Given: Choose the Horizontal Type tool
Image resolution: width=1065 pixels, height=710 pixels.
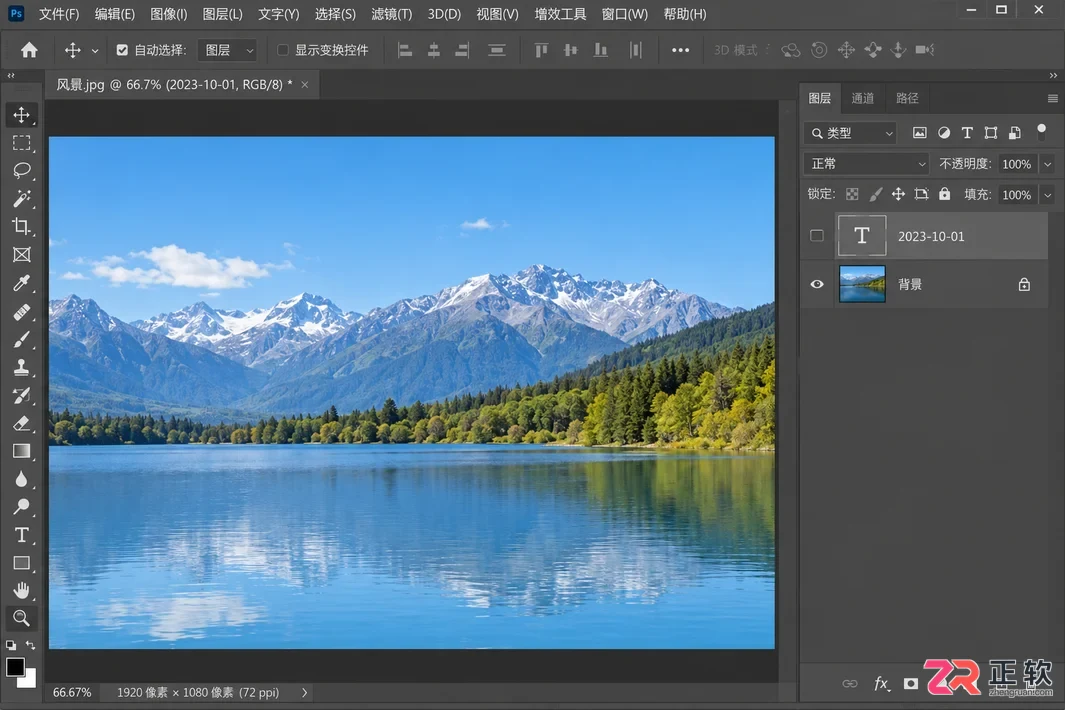Looking at the screenshot, I should [22, 535].
